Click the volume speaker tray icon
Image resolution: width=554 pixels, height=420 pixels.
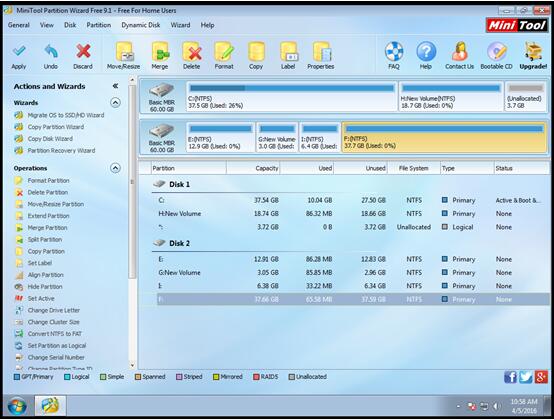tap(496, 407)
